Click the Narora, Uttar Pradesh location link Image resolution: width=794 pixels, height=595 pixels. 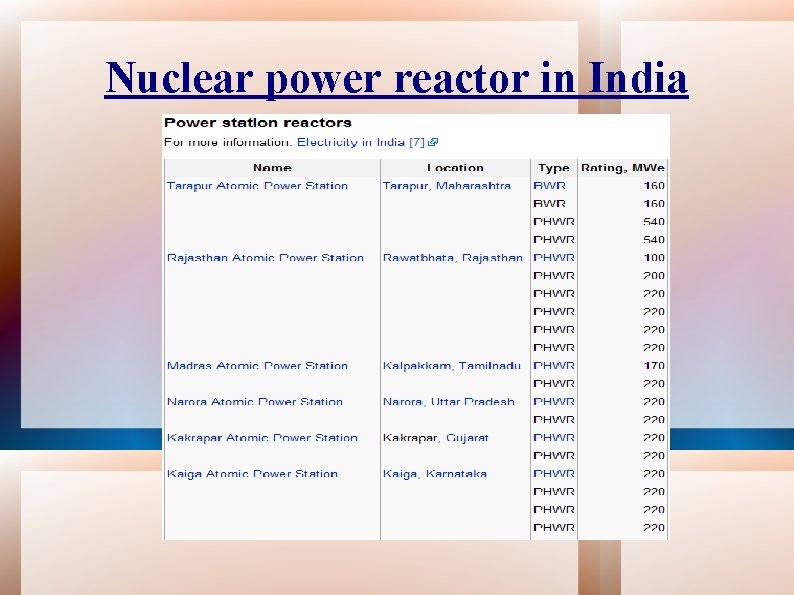pyautogui.click(x=449, y=402)
